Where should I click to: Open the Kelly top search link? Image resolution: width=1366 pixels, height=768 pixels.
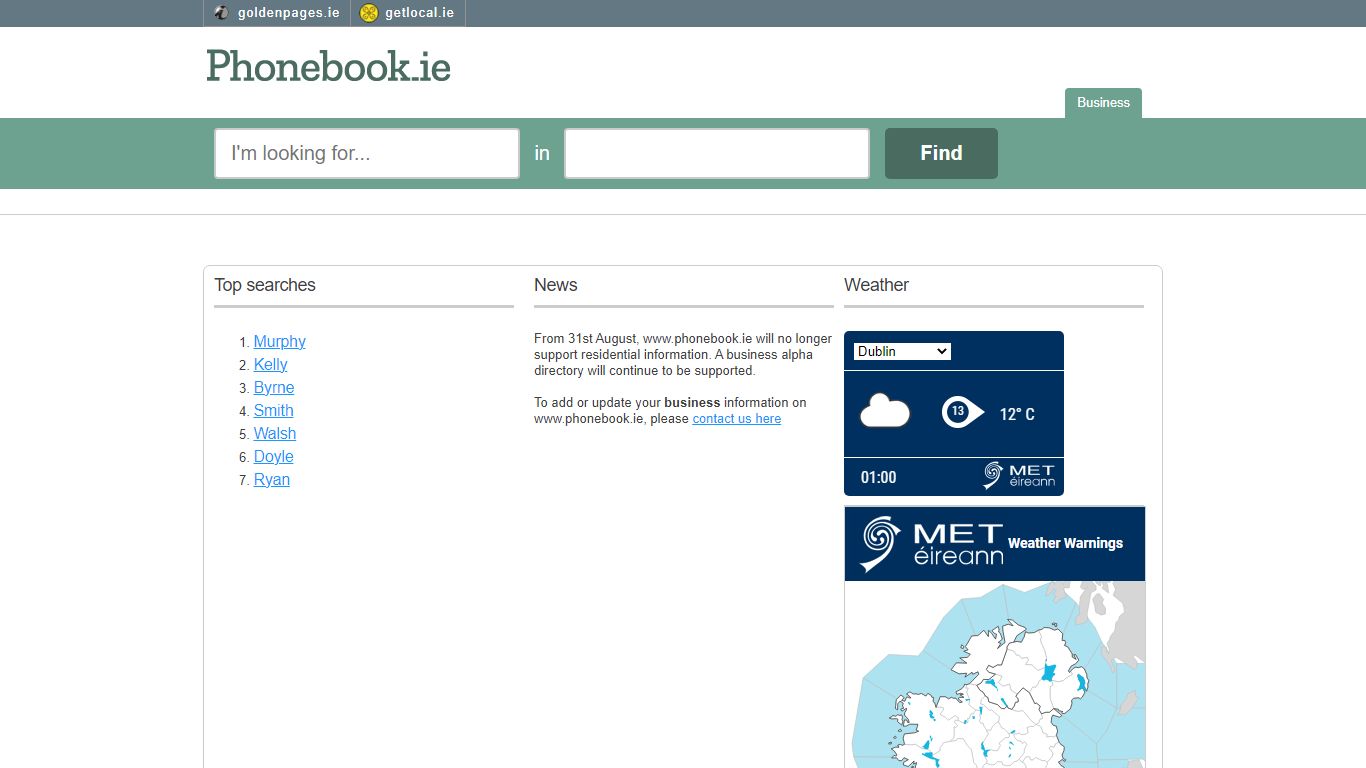(x=271, y=364)
